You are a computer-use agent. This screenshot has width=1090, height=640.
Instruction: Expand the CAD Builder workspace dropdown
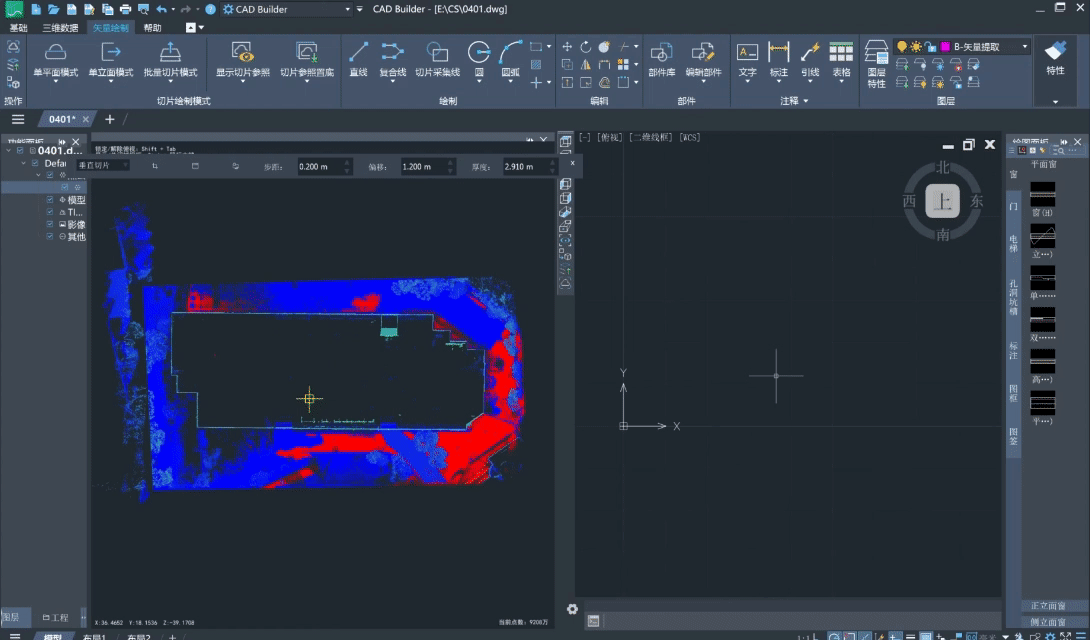click(347, 9)
